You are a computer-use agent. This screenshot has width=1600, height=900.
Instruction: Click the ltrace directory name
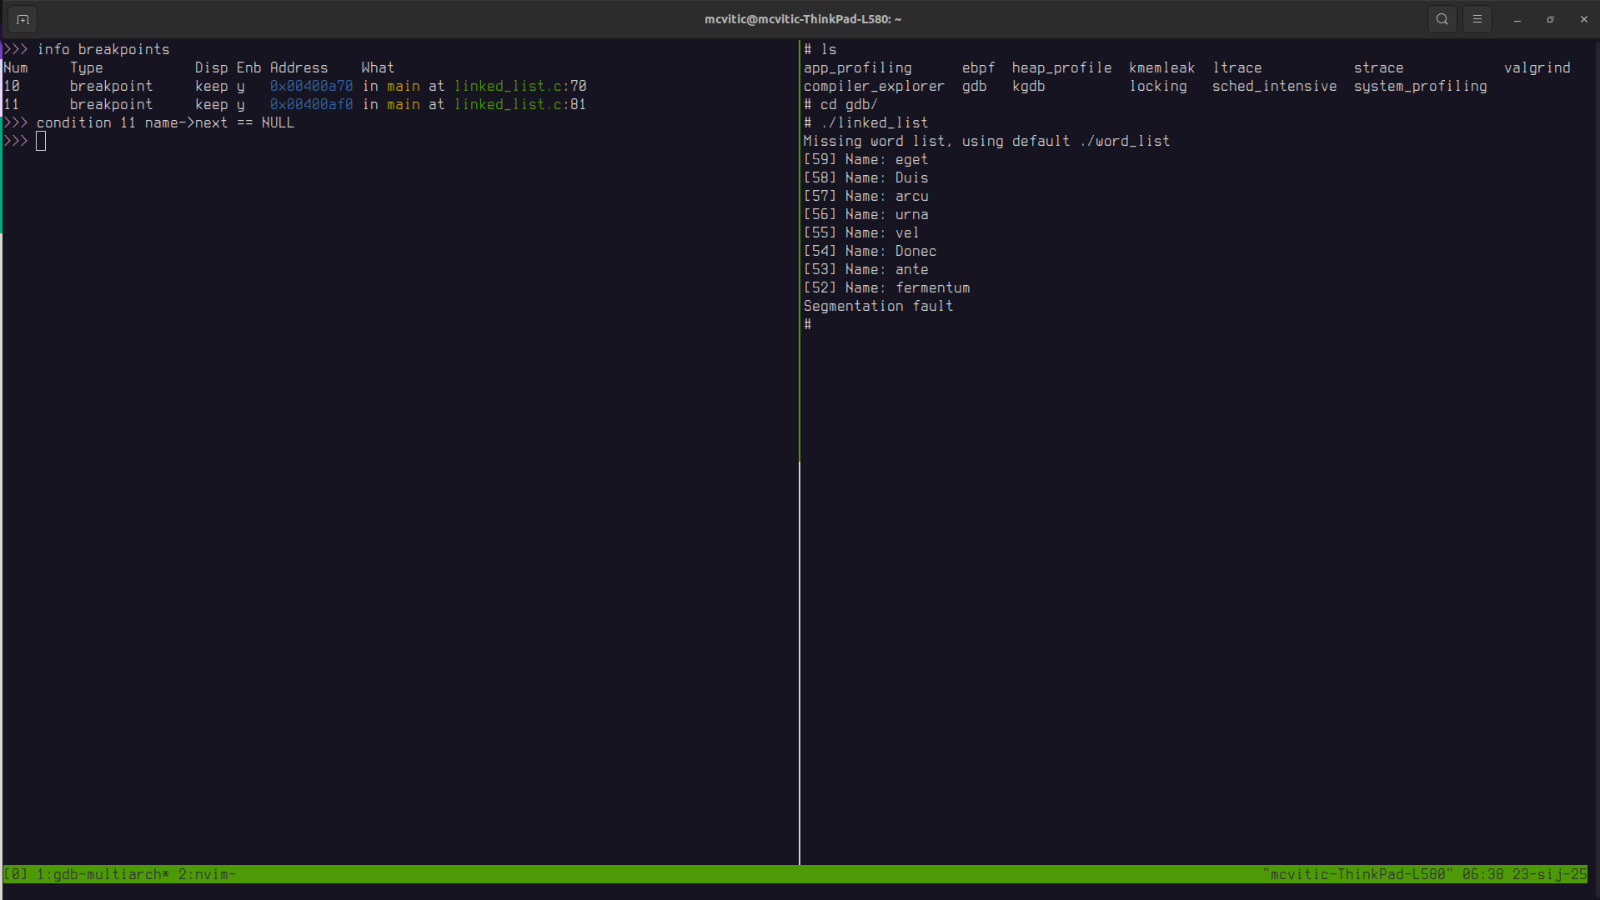(x=1237, y=68)
